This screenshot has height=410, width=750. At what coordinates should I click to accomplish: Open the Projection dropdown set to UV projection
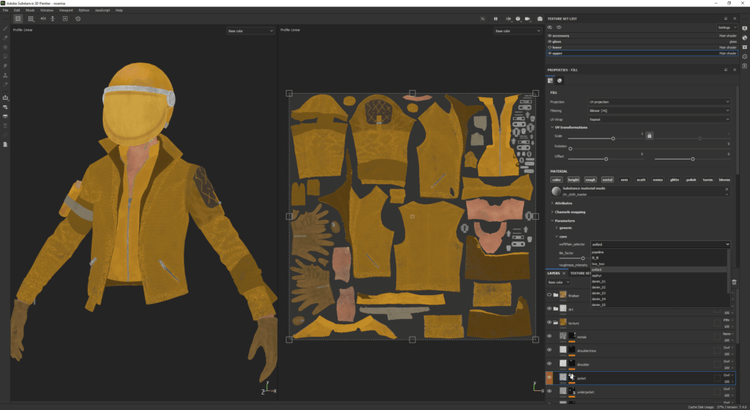[660, 101]
